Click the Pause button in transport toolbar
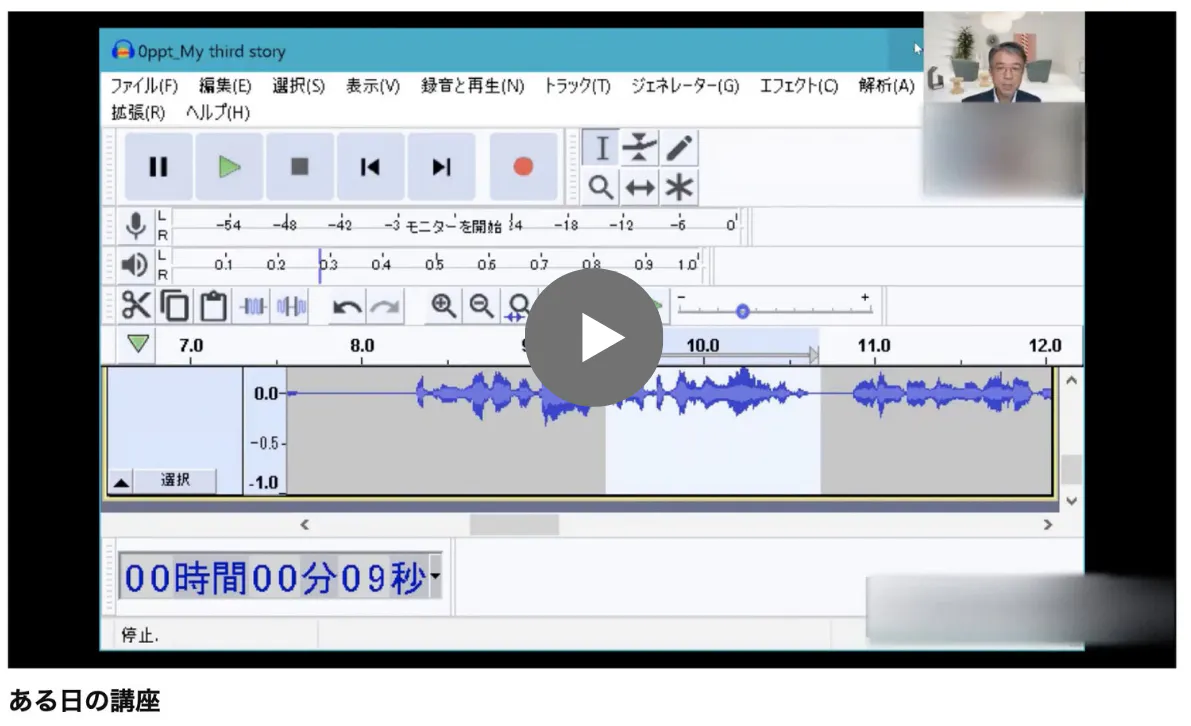Image resolution: width=1191 pixels, height=726 pixels. point(158,167)
